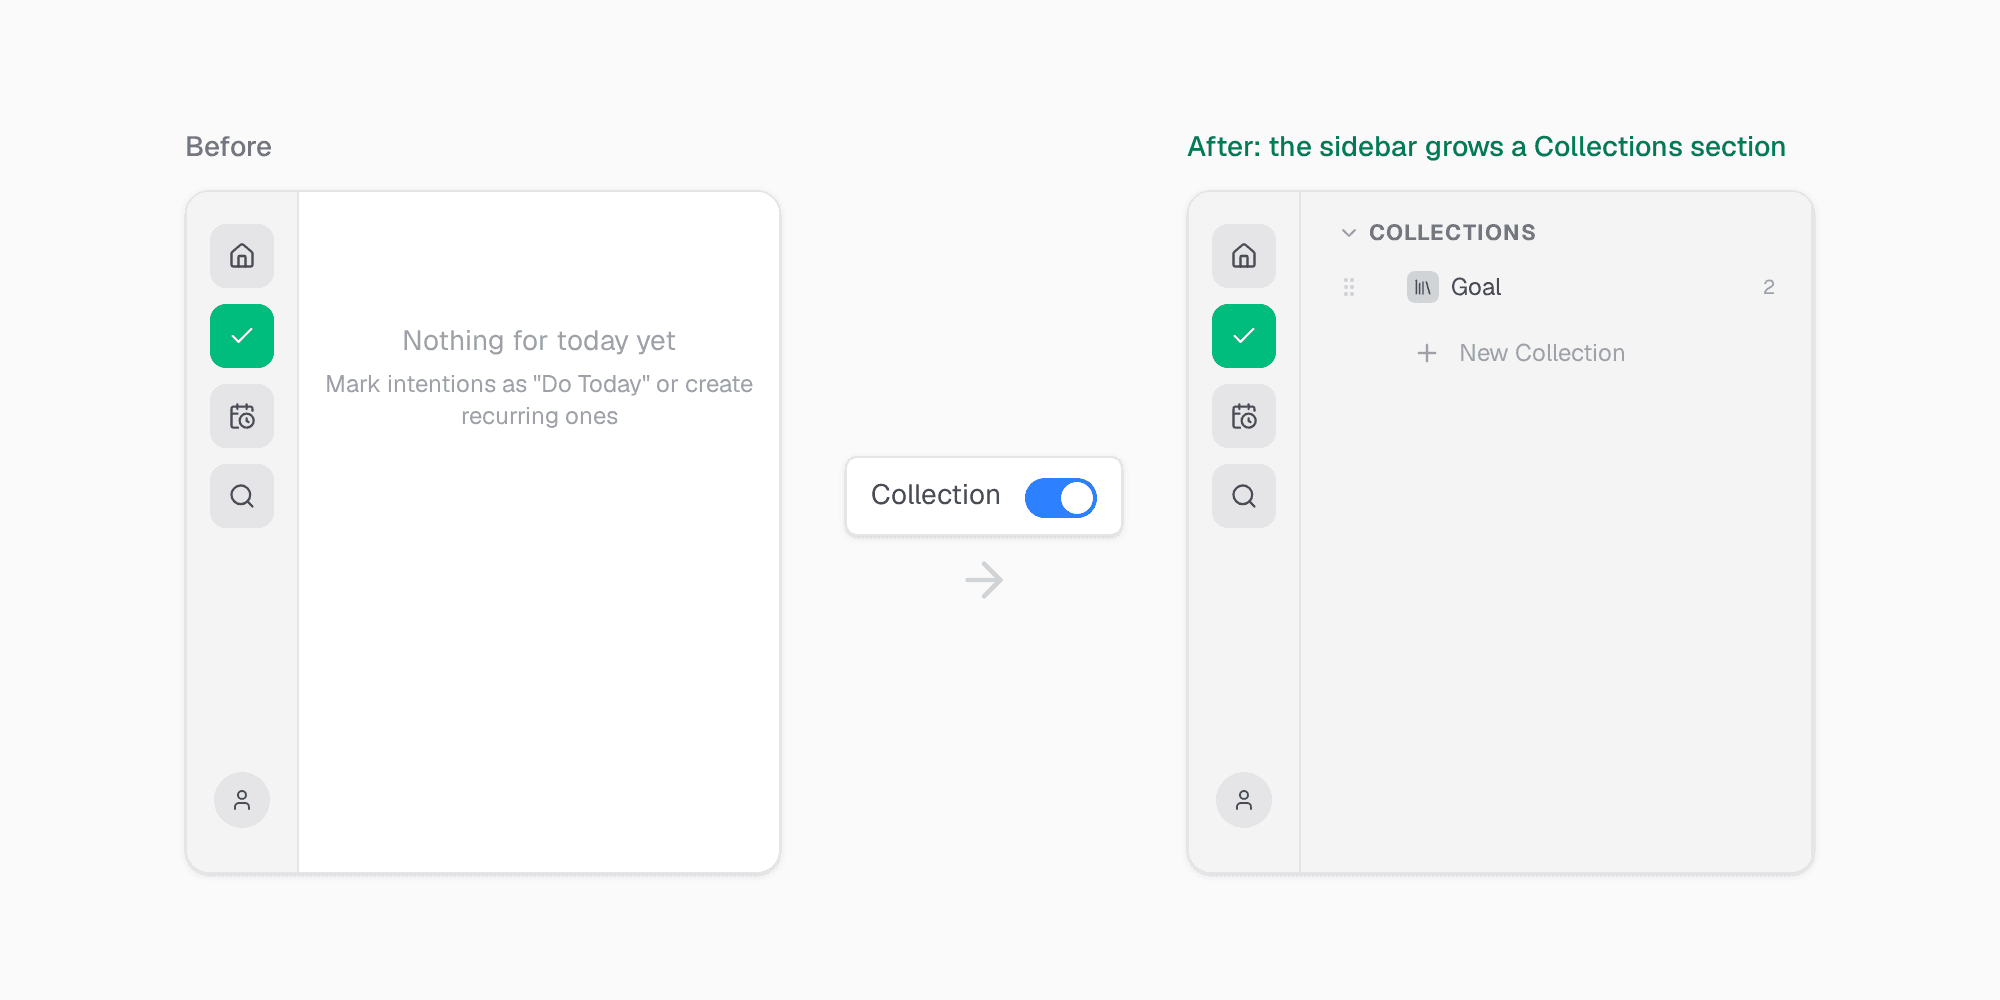
Task: Click the drag handle dots beside Goal
Action: 1349,287
